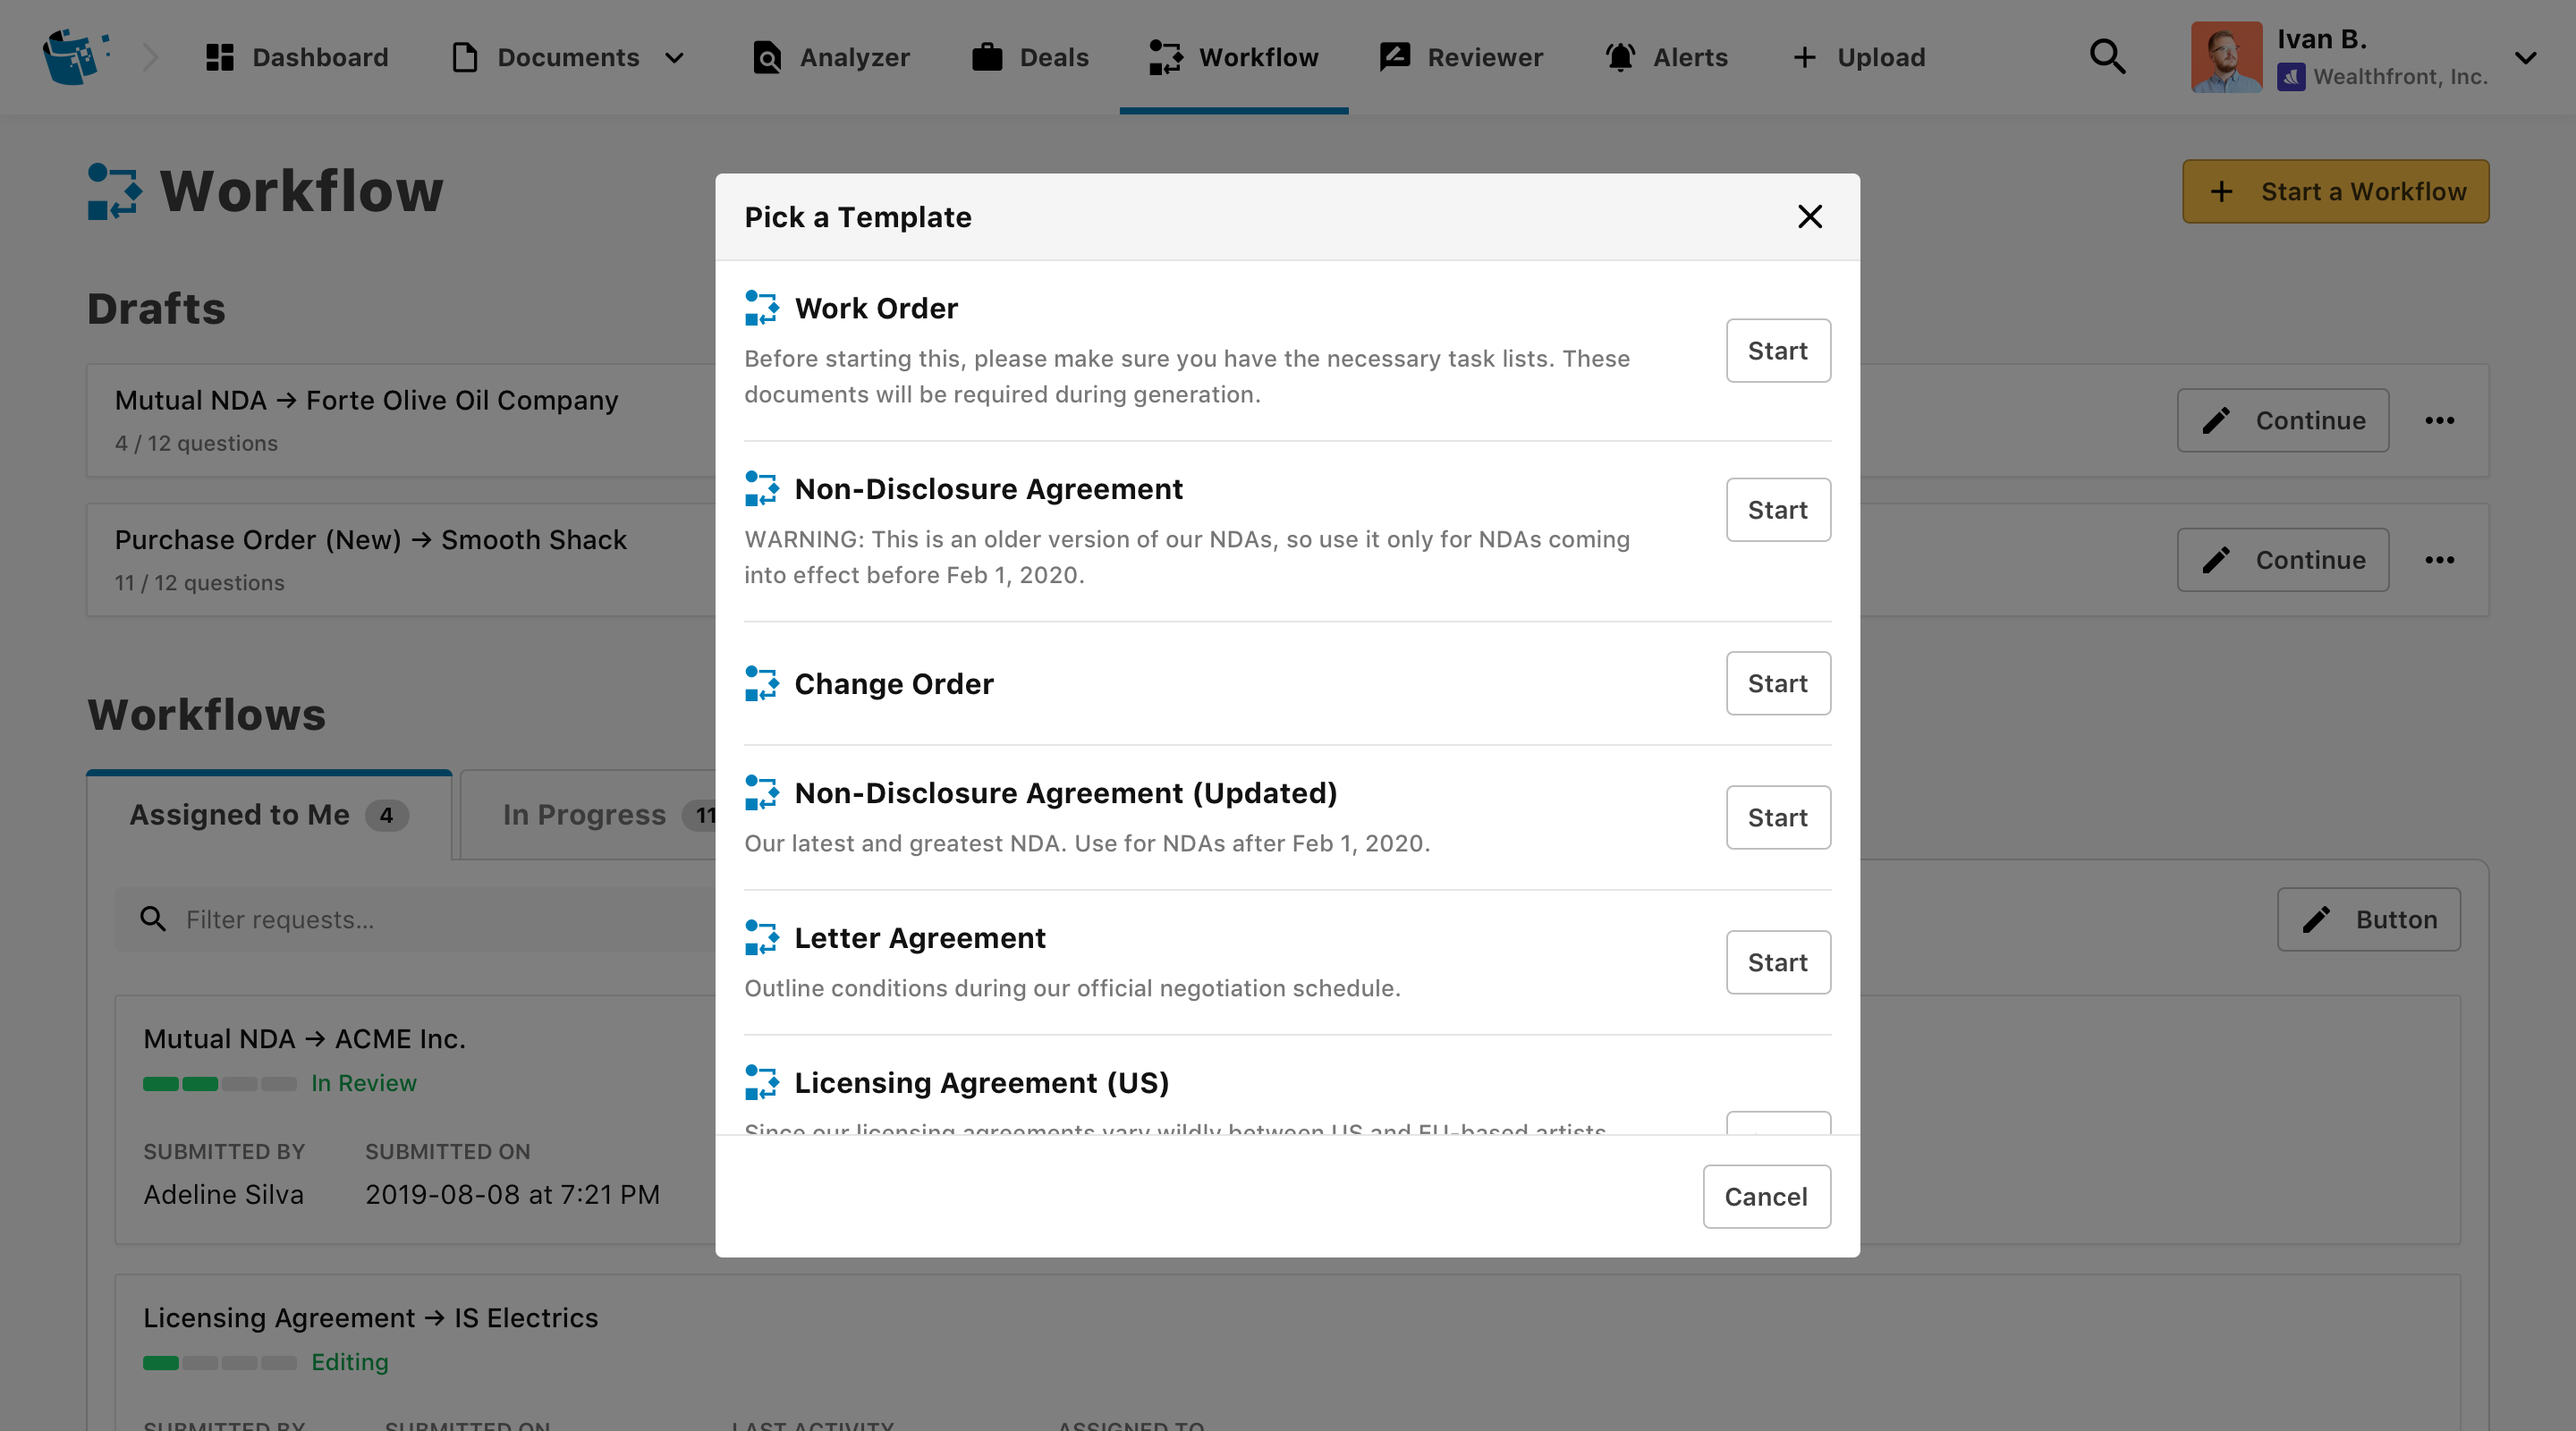Click the pencil Button in Workflows panel
This screenshot has height=1431, width=2576.
click(x=2369, y=919)
